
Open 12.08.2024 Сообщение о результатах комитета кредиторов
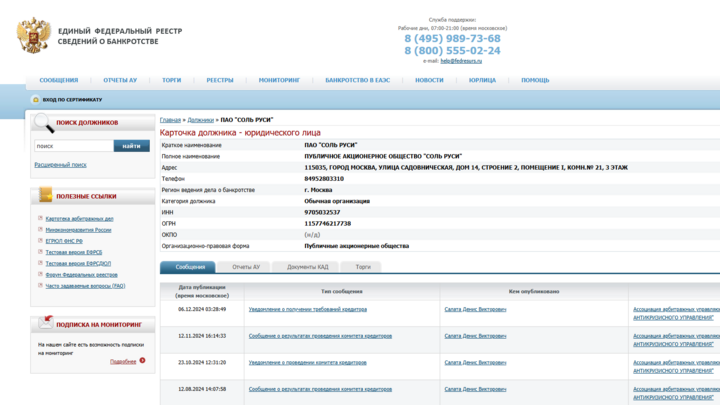[x=320, y=389]
